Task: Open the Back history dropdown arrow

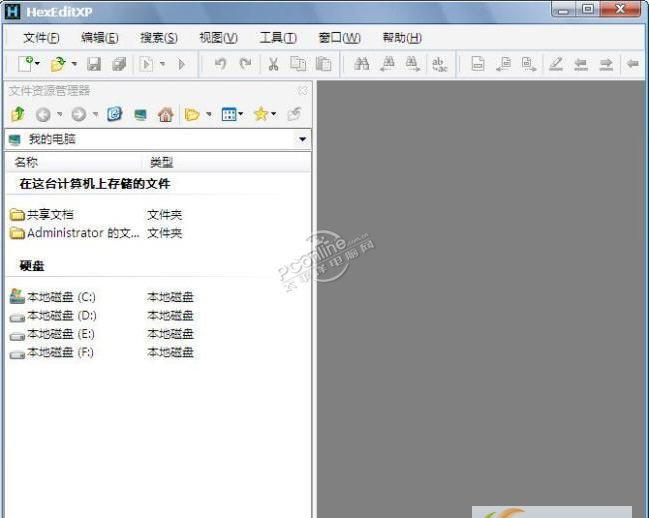Action: coord(60,114)
